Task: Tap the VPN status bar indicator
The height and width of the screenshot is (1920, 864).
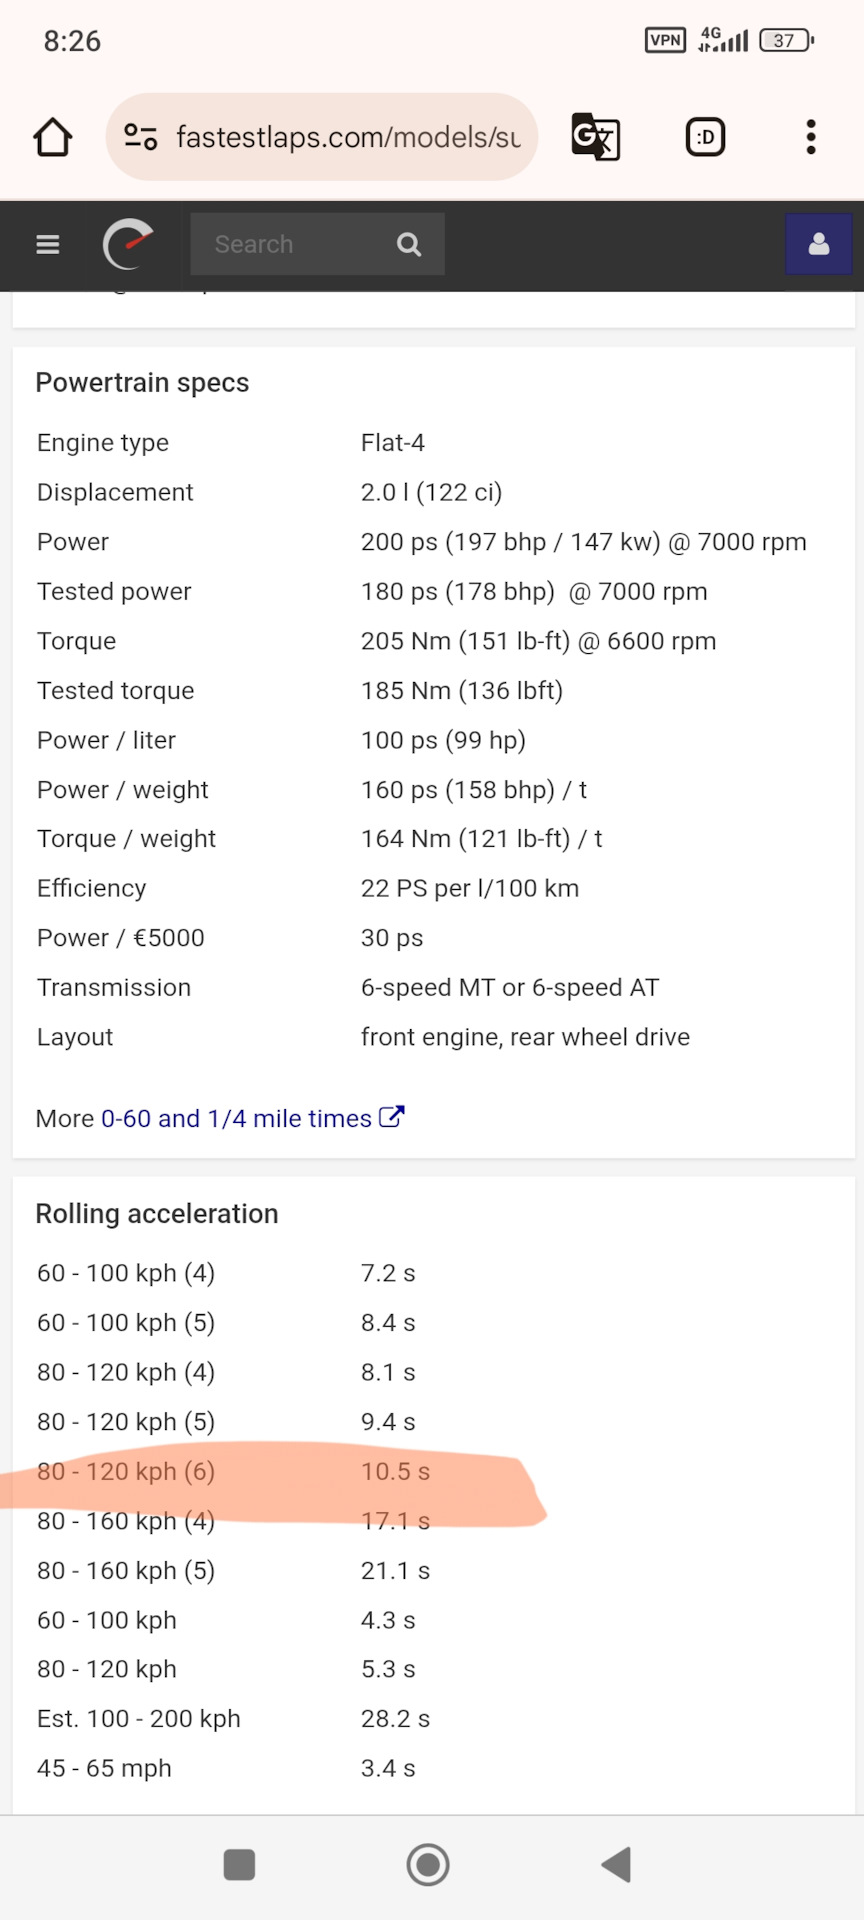Action: pos(665,40)
